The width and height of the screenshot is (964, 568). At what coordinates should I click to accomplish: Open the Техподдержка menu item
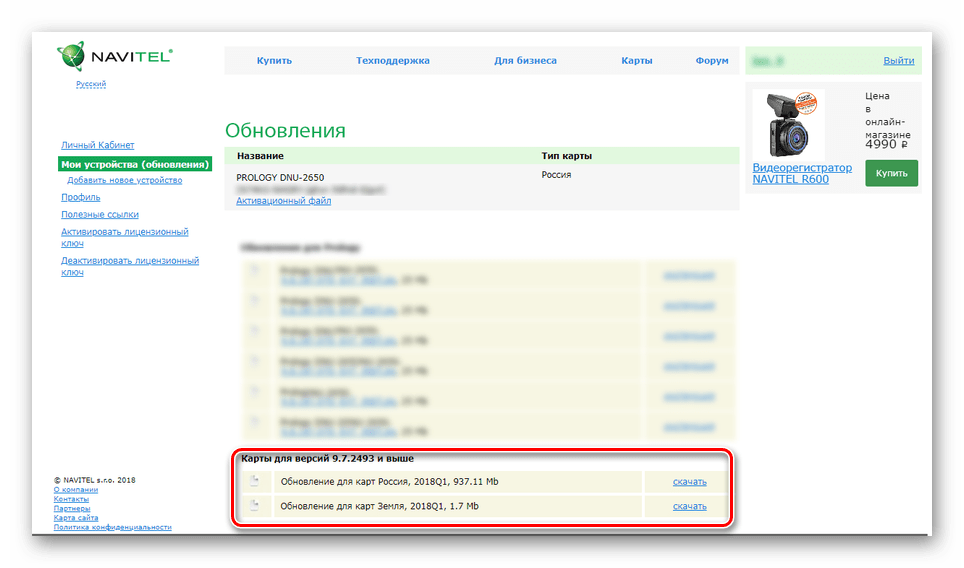393,60
